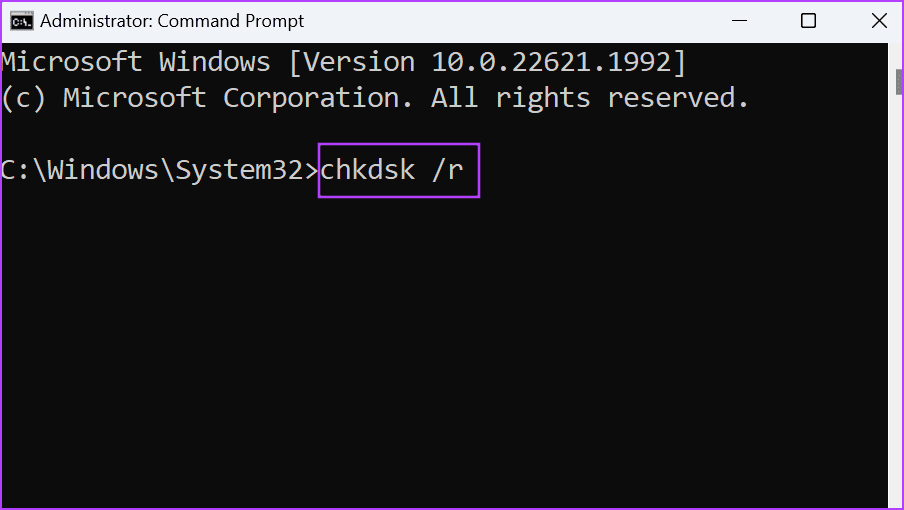Click the word "Windows" in the prompt path
This screenshot has width=904, height=510.
[103, 170]
